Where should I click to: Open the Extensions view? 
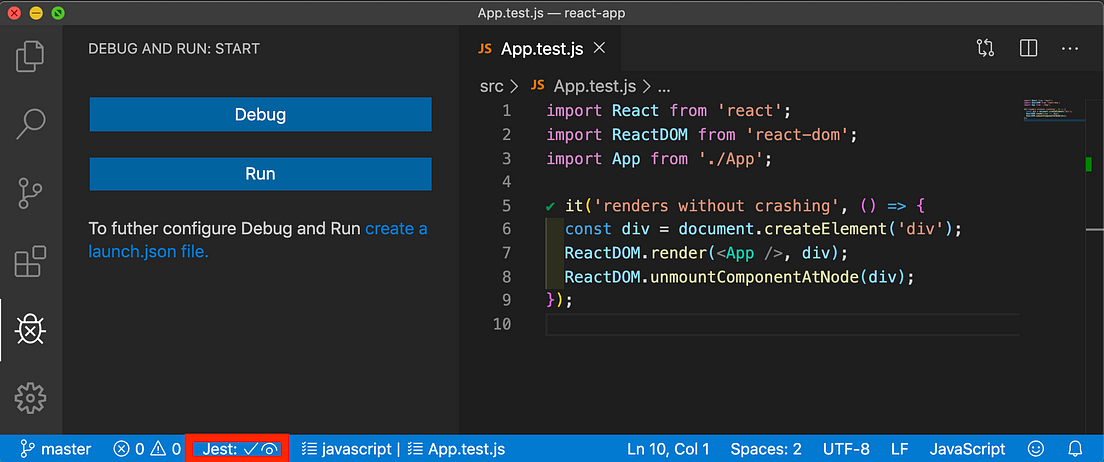[30, 261]
